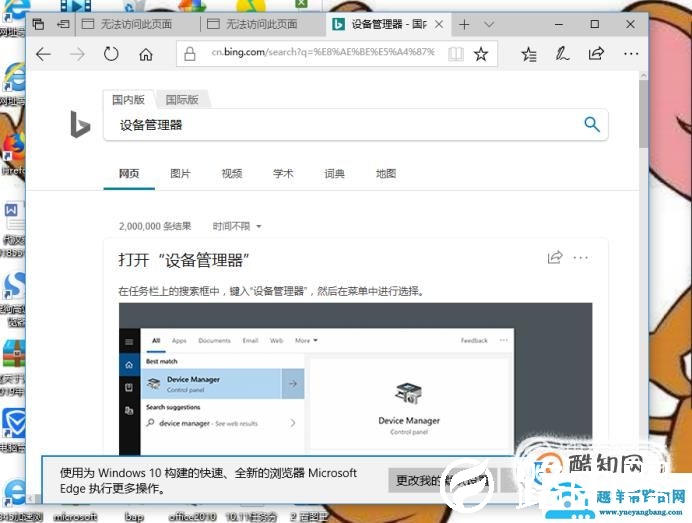Open a new tab with plus button
692x523 pixels.
coord(464,24)
